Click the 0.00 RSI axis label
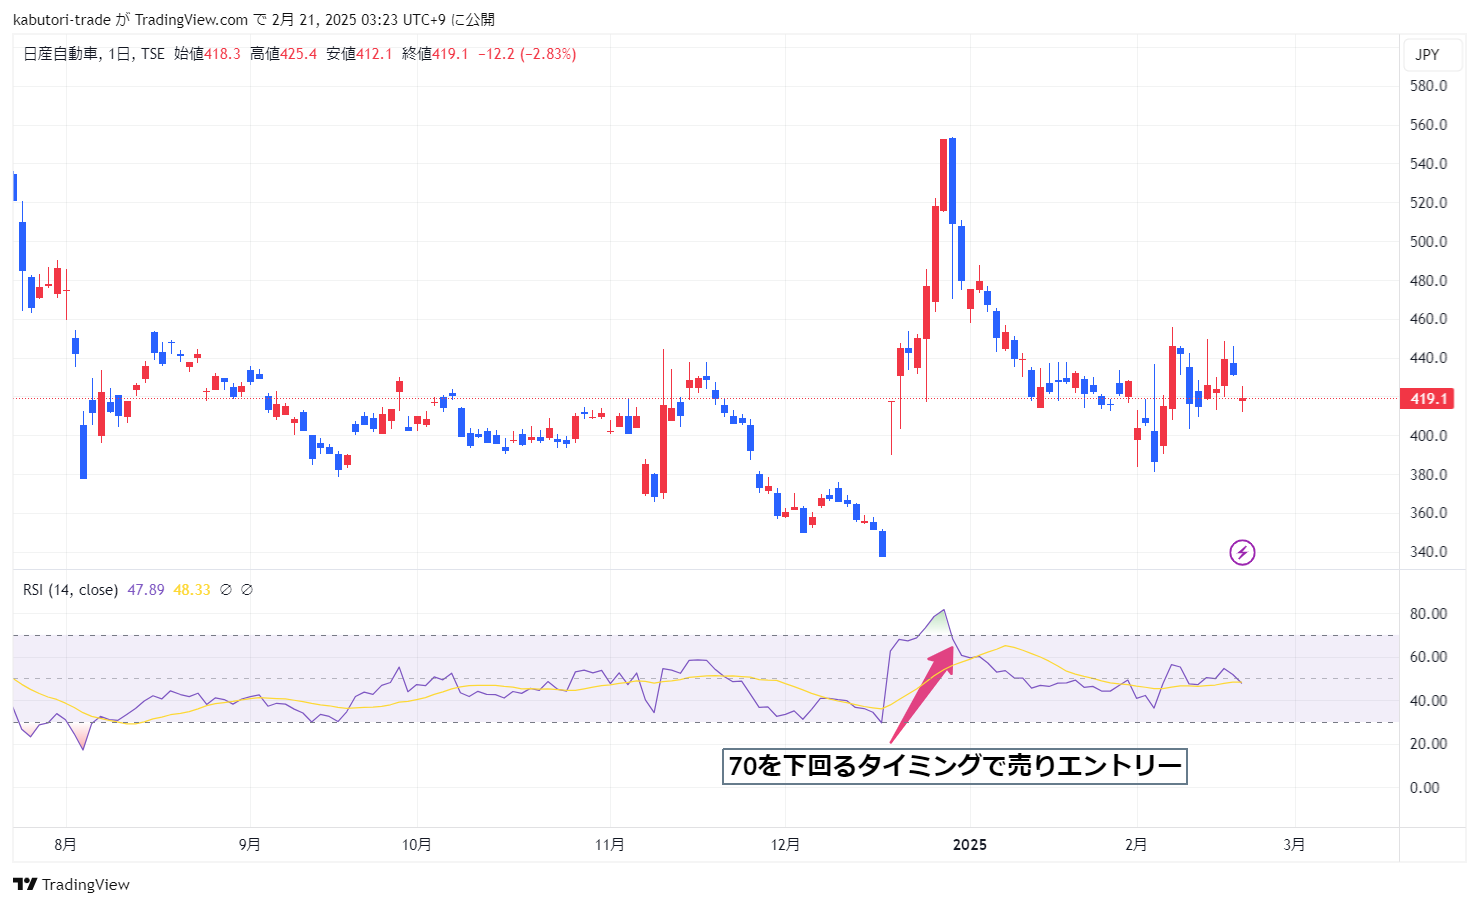 coord(1425,788)
